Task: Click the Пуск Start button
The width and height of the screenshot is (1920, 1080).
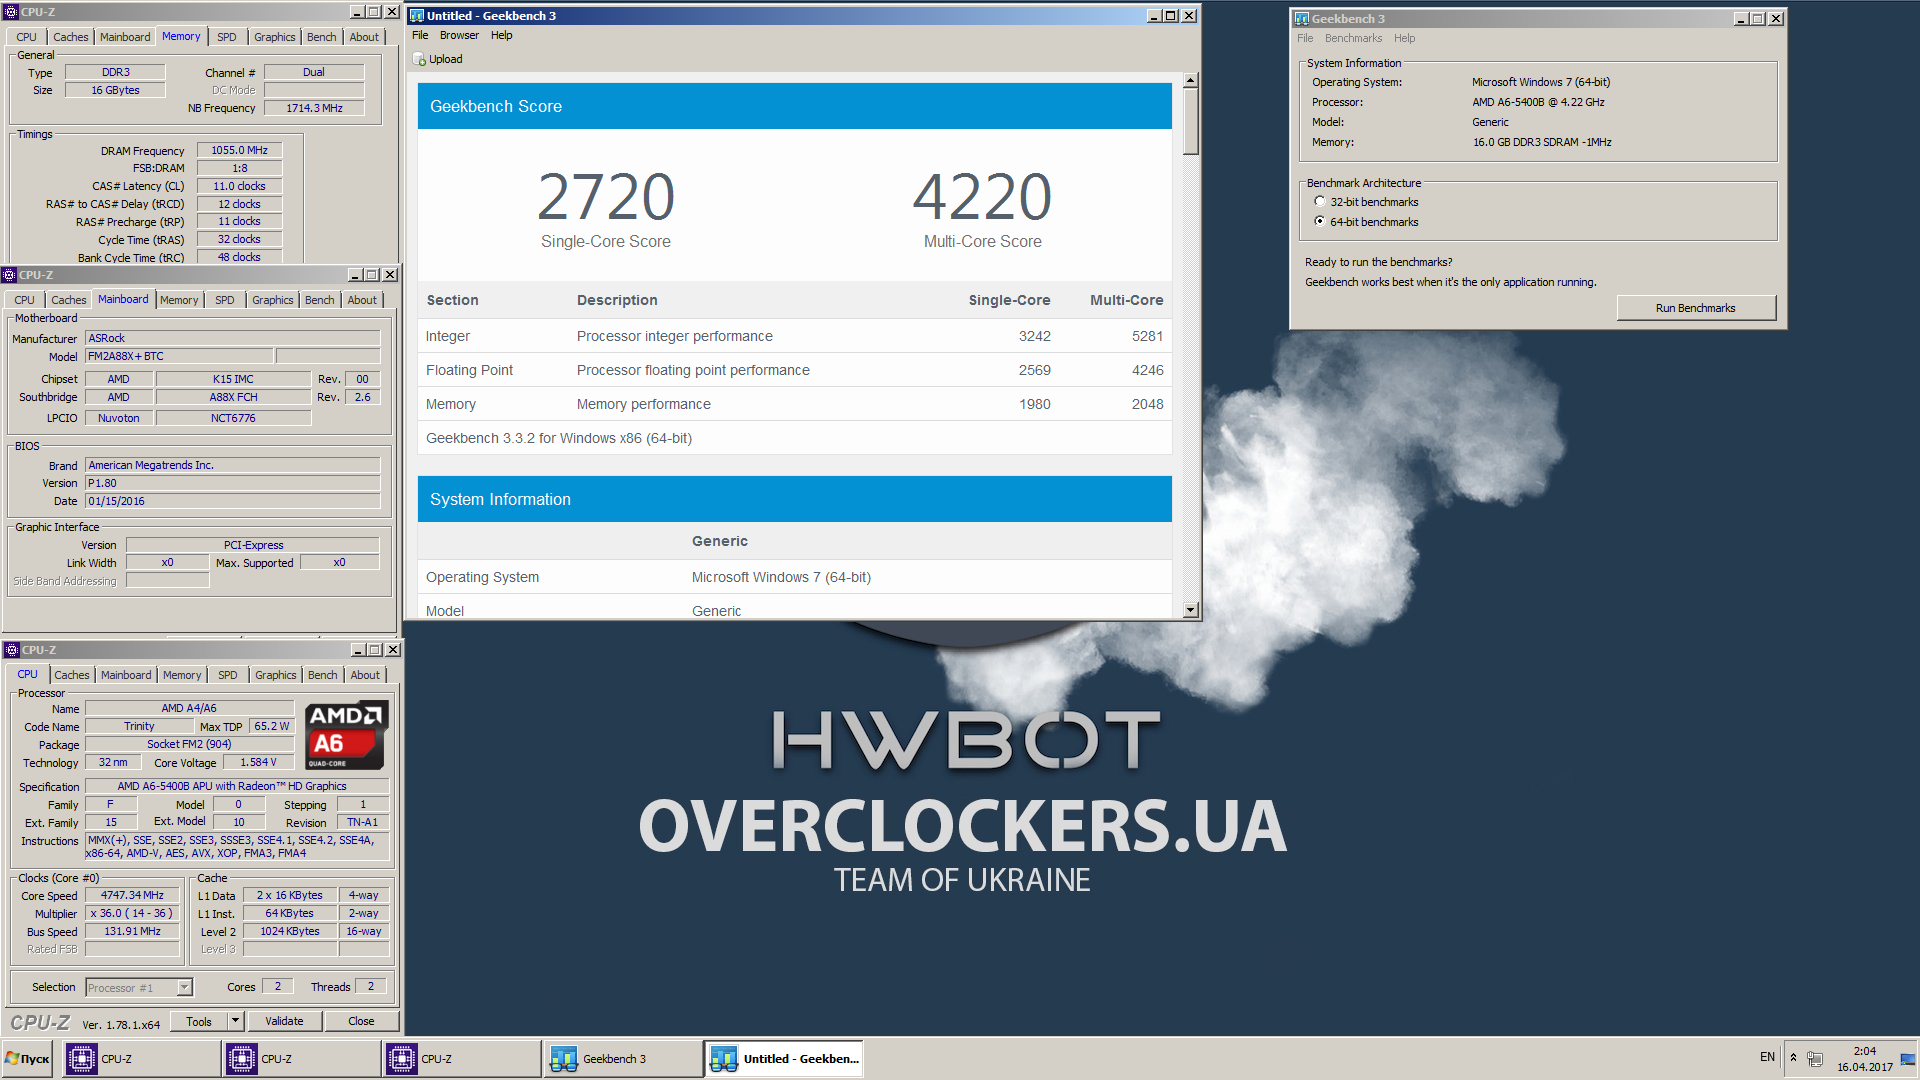Action: (x=28, y=1059)
